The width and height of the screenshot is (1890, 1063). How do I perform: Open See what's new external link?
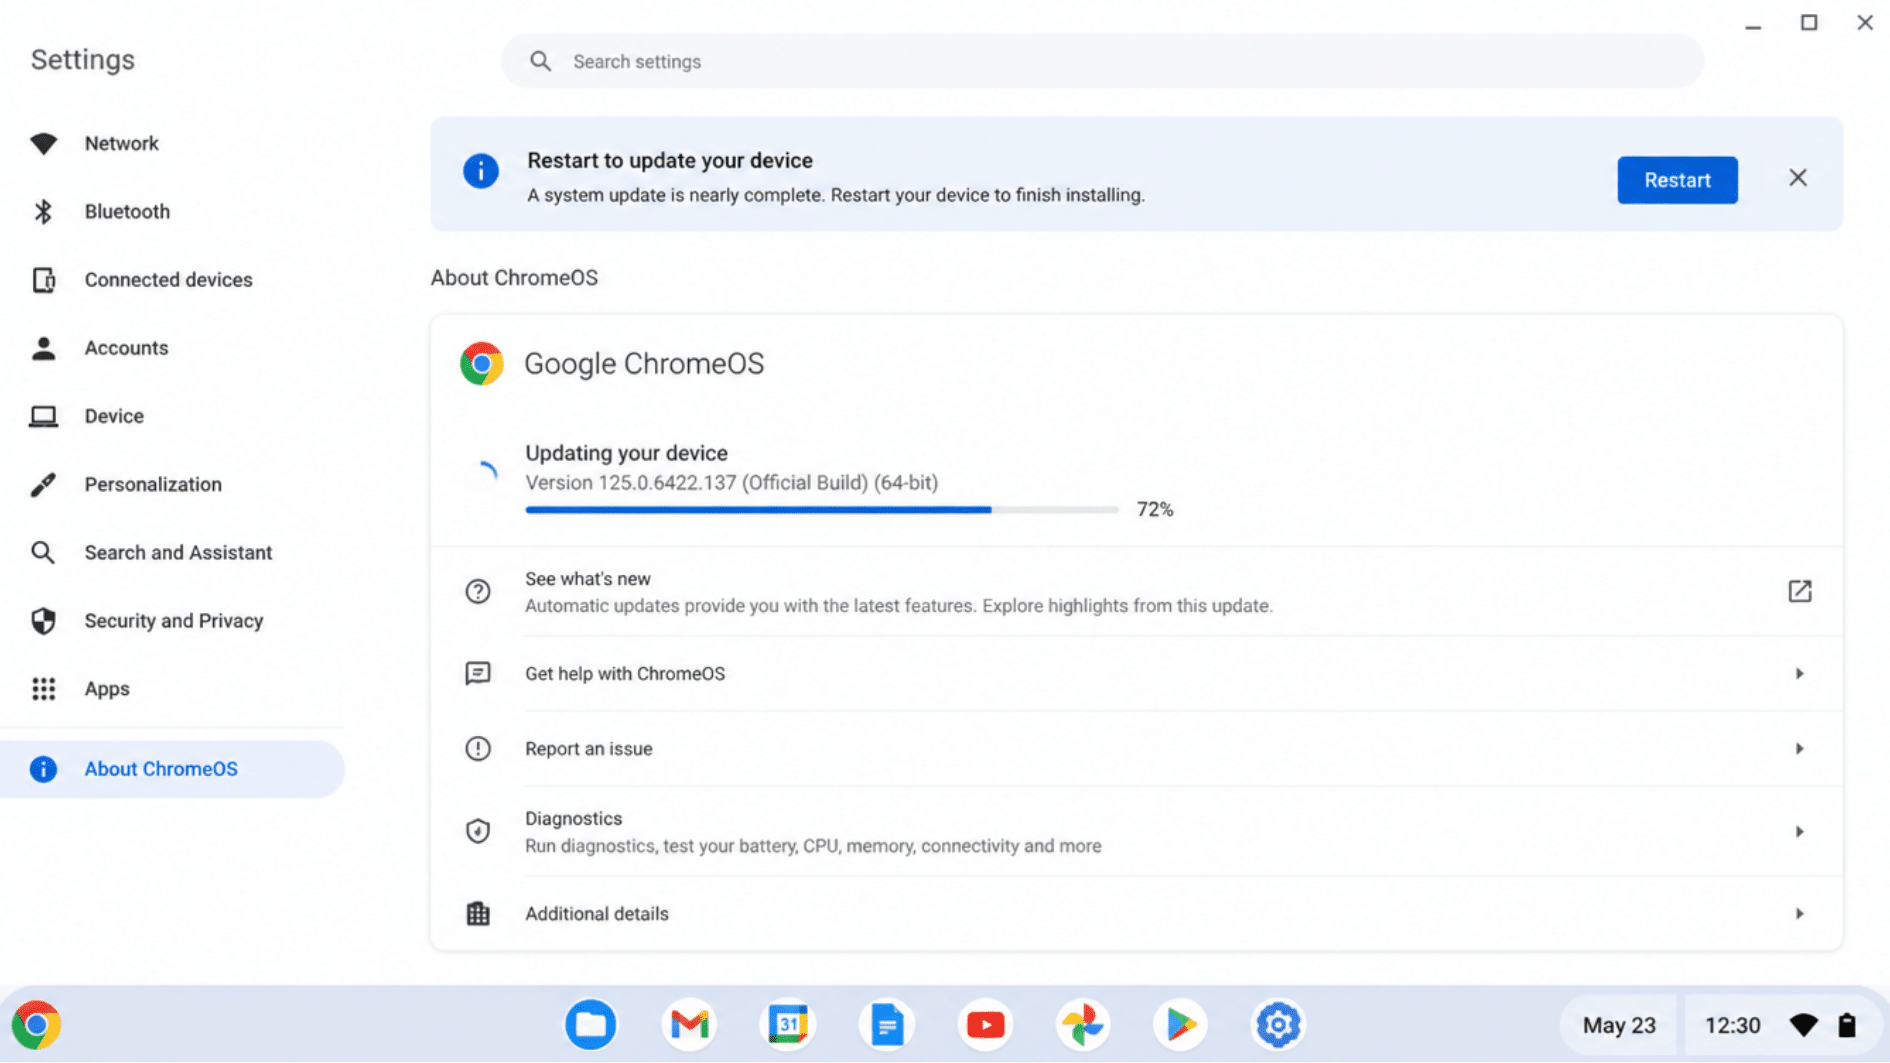1799,591
